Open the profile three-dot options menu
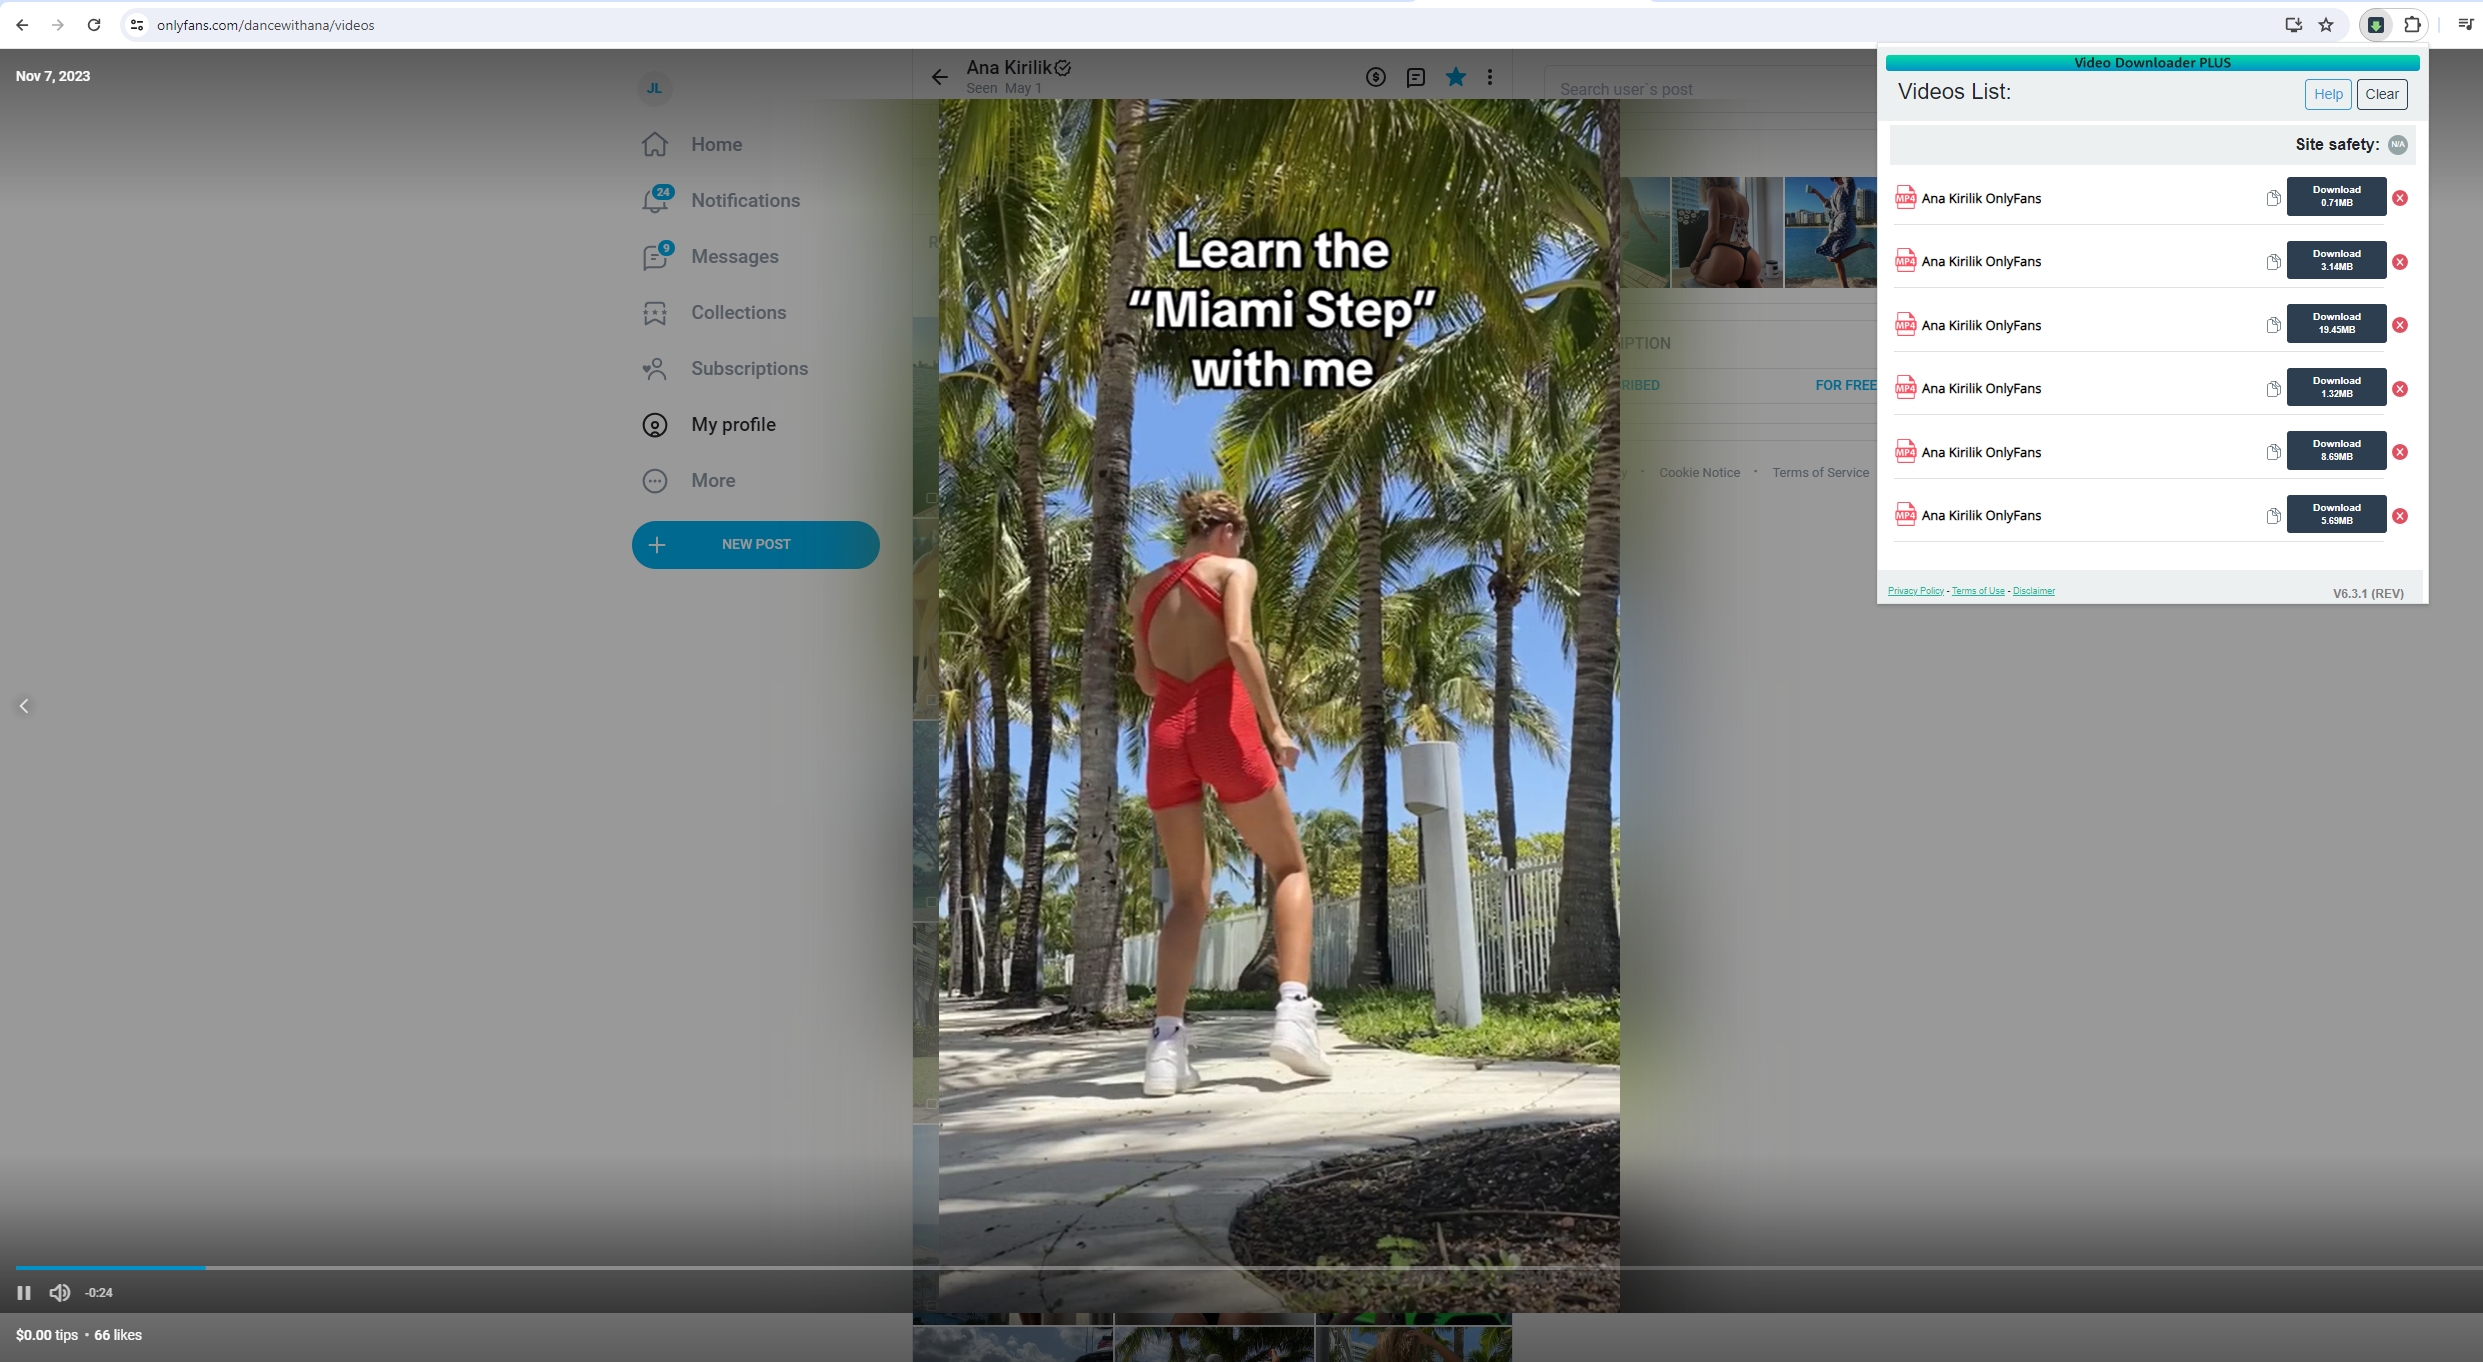The image size is (2483, 1362). click(x=1489, y=77)
